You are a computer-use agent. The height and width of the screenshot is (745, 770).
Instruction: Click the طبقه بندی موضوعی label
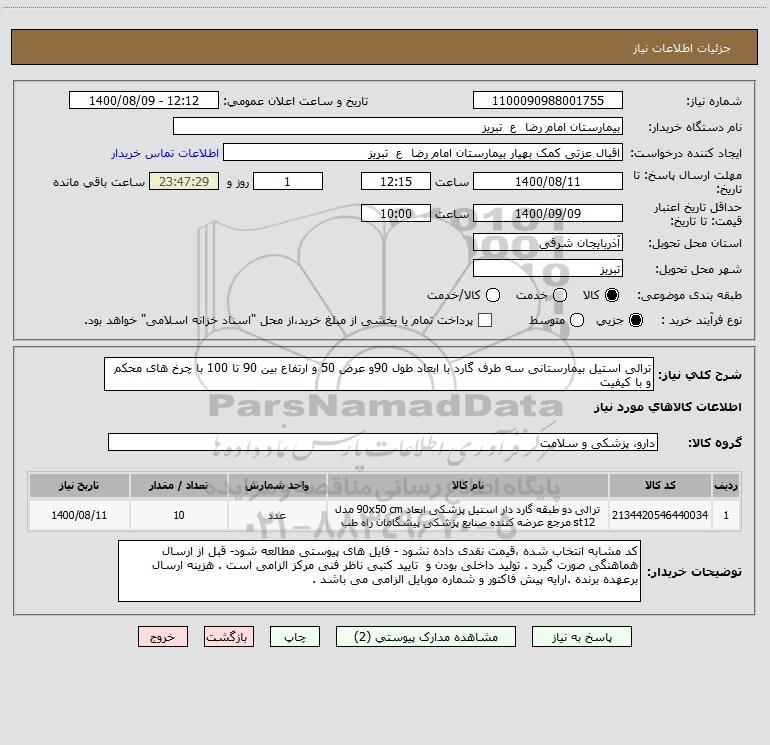point(689,295)
